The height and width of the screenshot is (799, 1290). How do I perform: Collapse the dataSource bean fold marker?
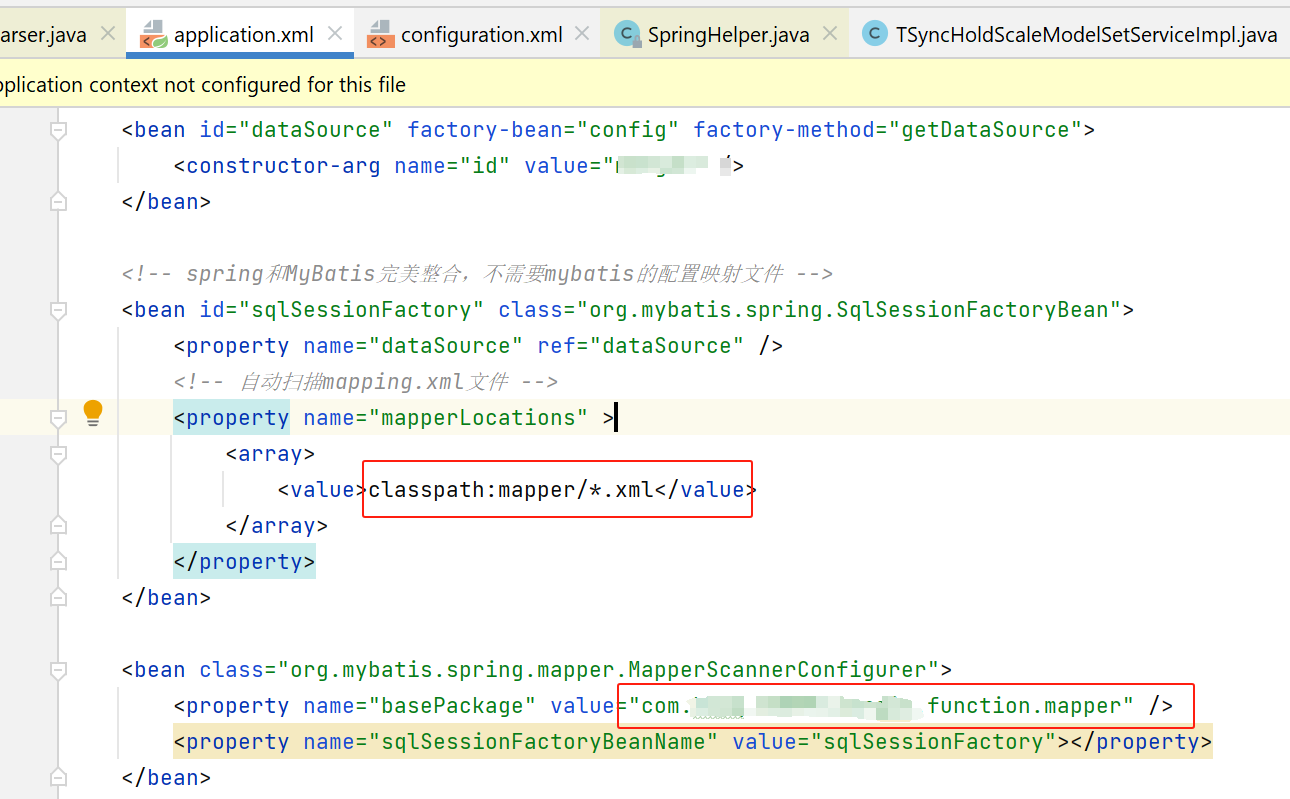[x=58, y=130]
